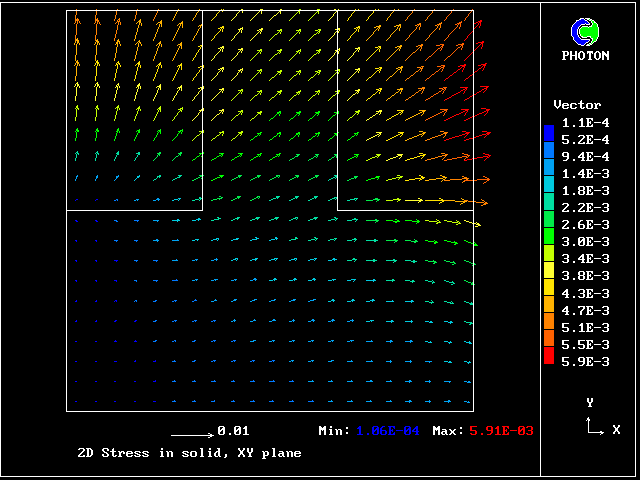
Task: Click the PHOTON globe logo icon
Action: 585,32
